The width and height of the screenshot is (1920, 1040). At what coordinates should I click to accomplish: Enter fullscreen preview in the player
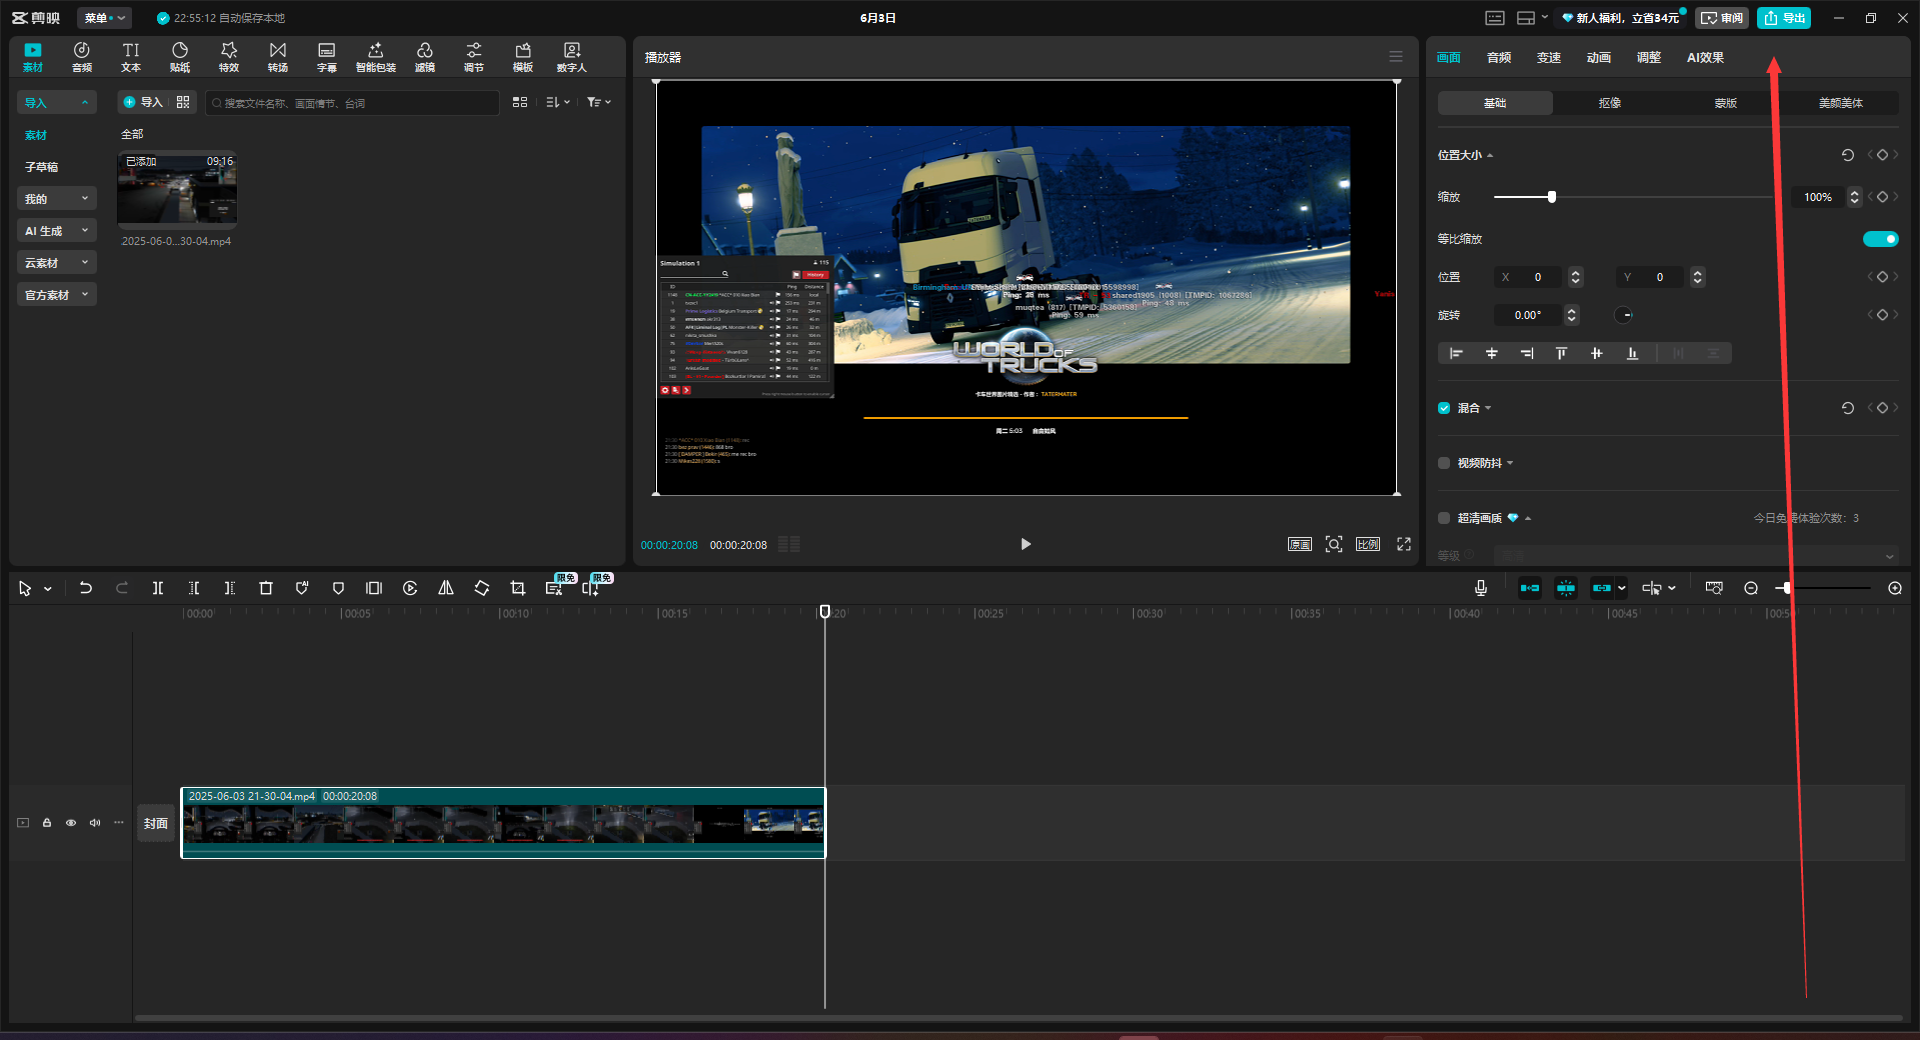pos(1404,544)
